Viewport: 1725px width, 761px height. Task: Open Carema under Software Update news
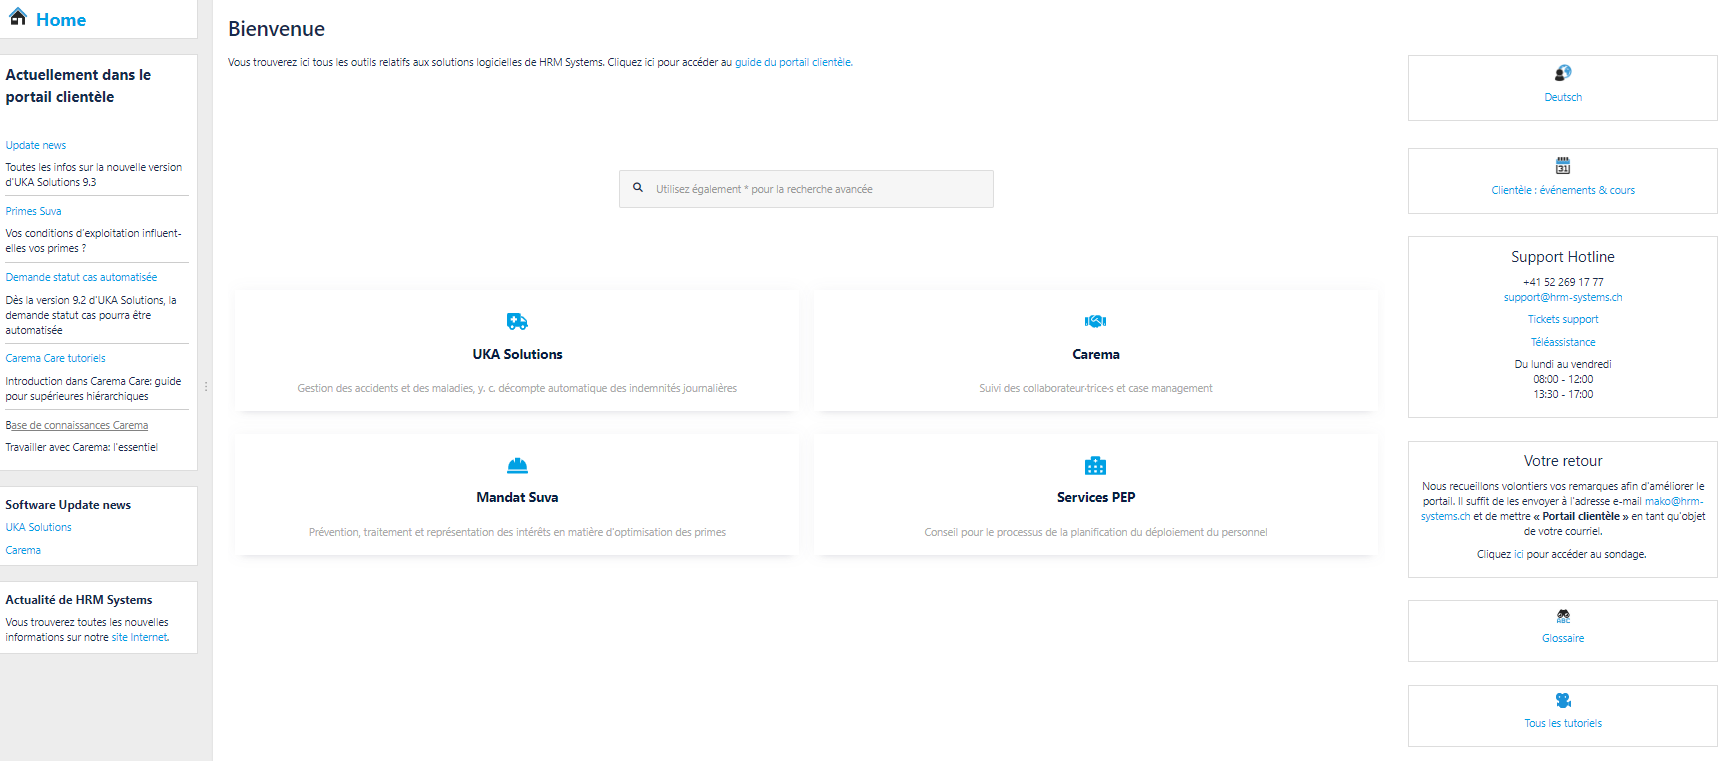point(23,550)
